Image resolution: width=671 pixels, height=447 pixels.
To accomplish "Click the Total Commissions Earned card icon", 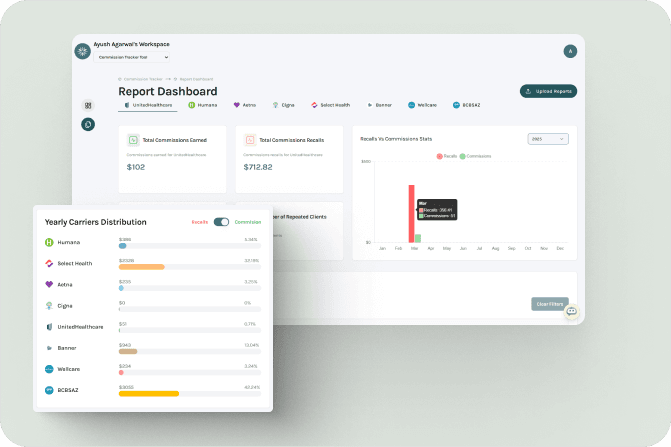I will 133,140.
